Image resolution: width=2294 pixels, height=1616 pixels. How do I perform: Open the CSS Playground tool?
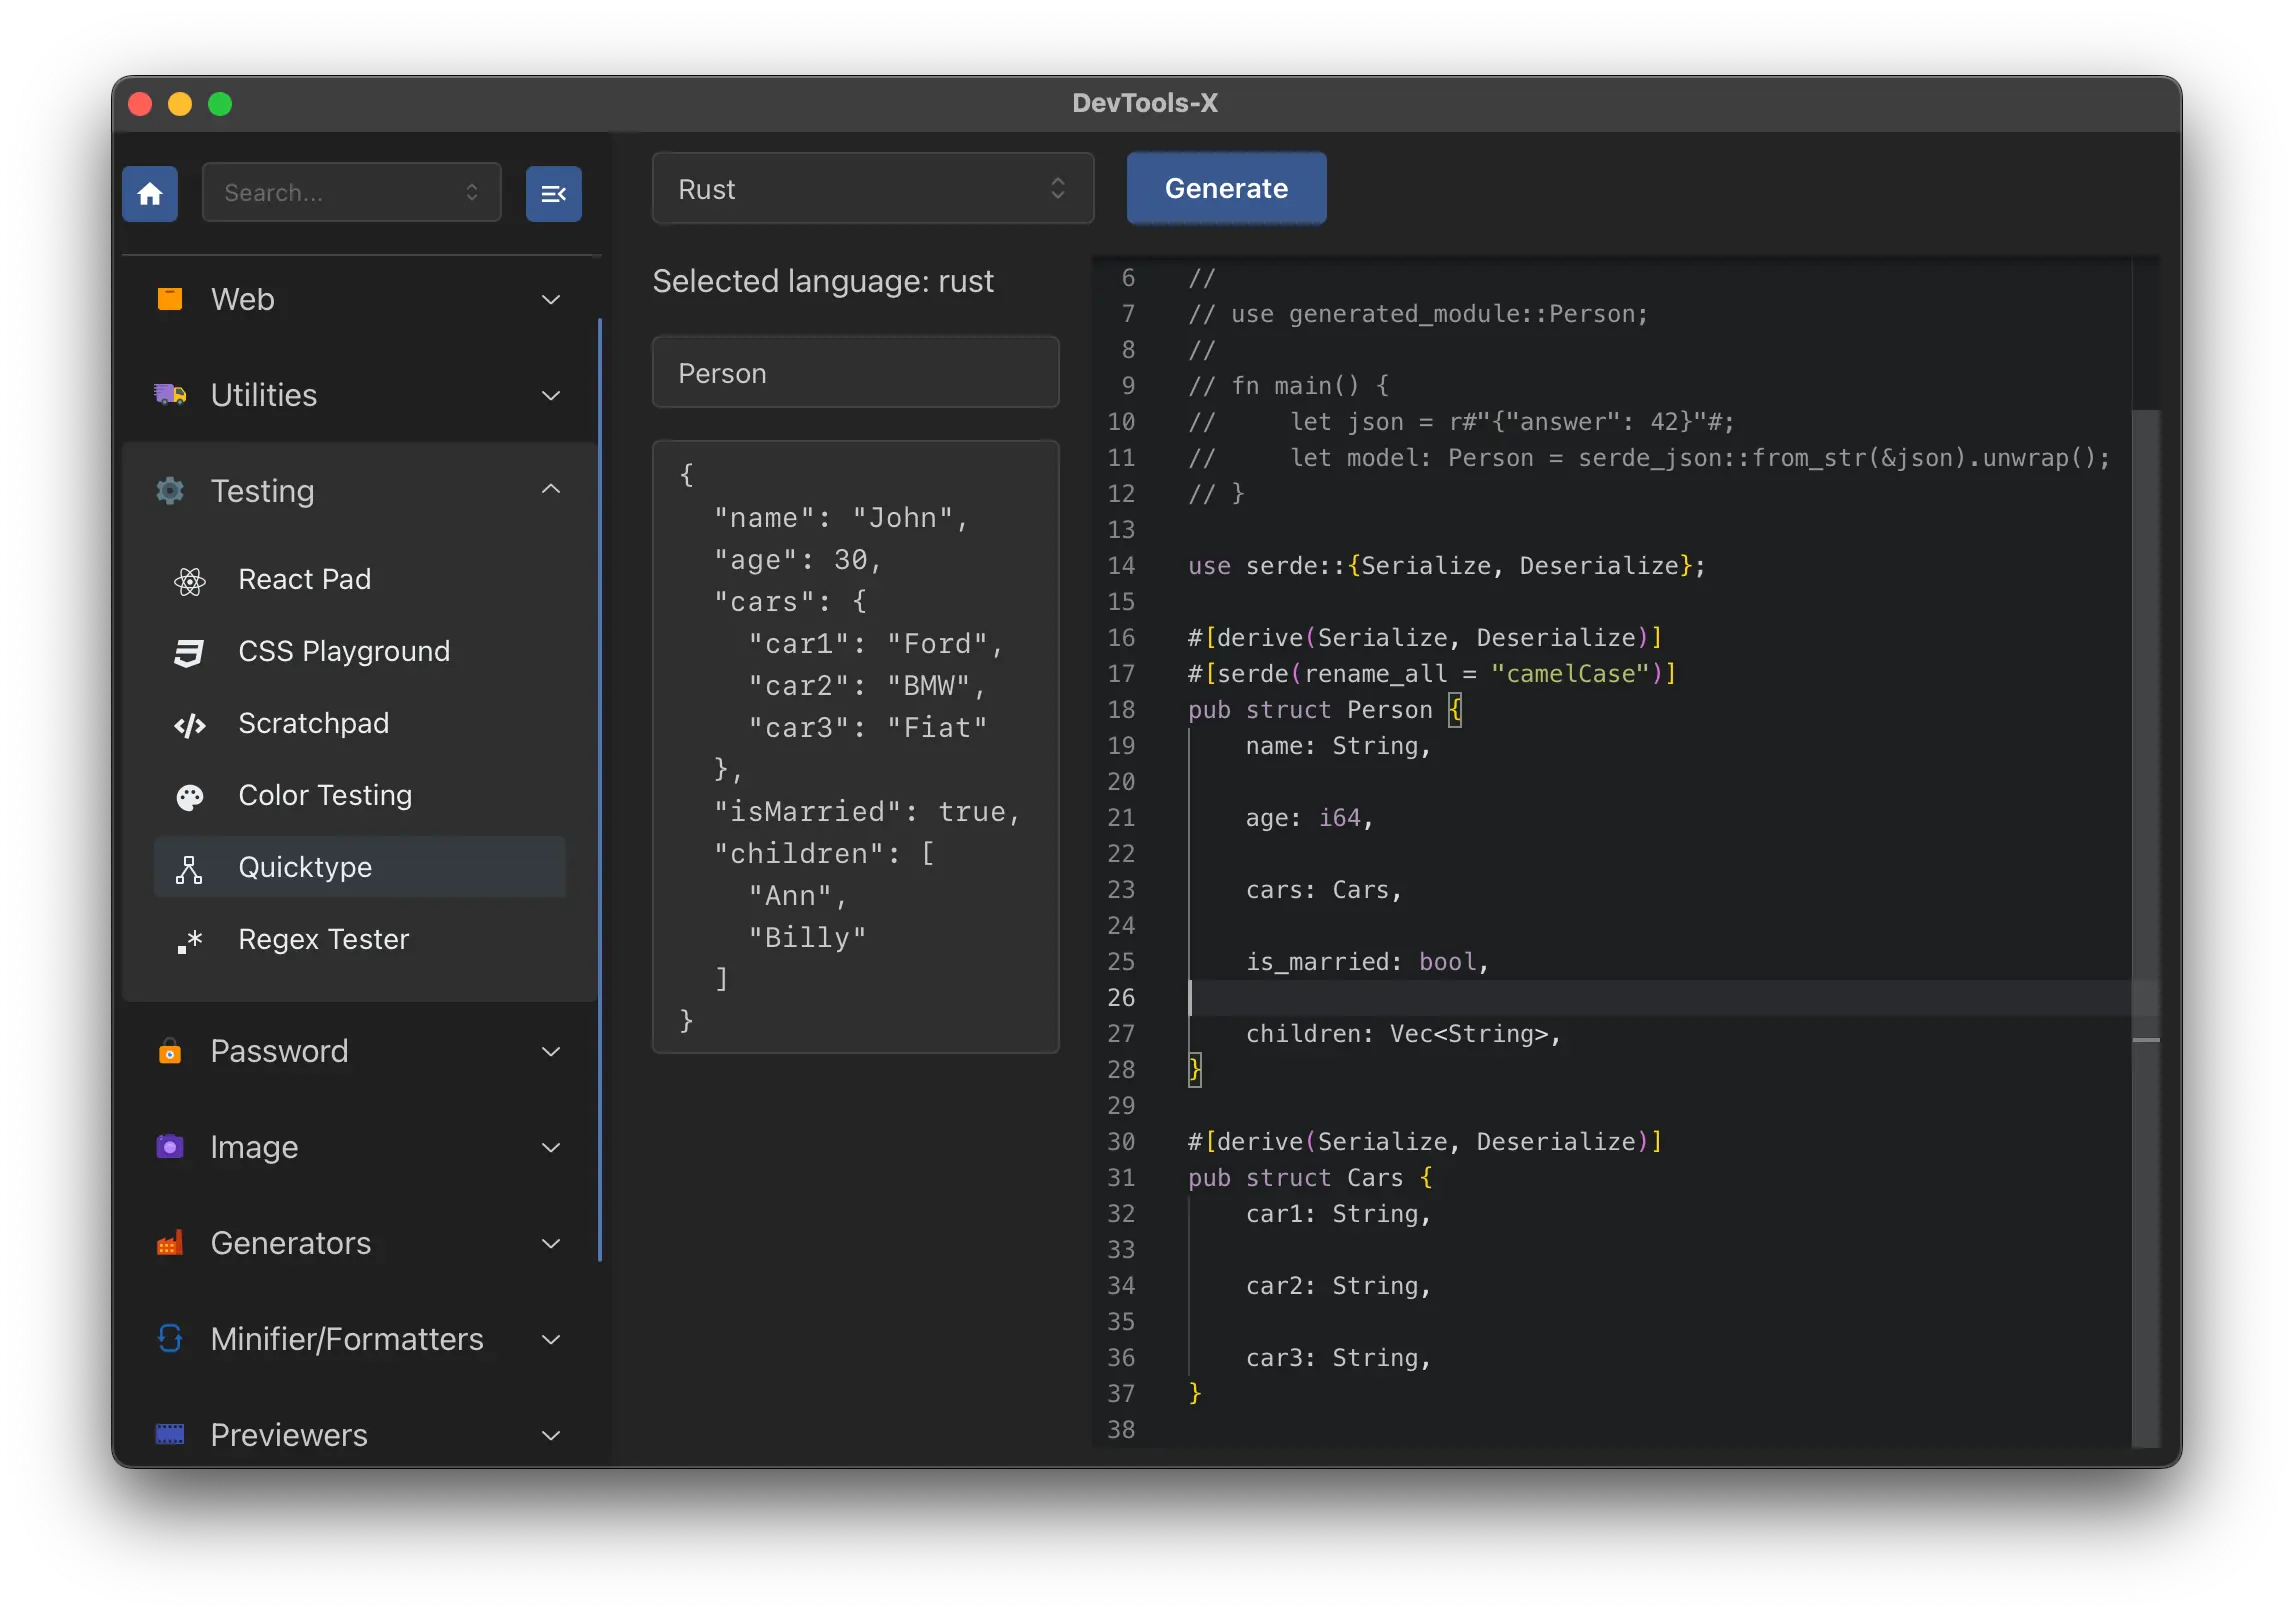point(360,652)
